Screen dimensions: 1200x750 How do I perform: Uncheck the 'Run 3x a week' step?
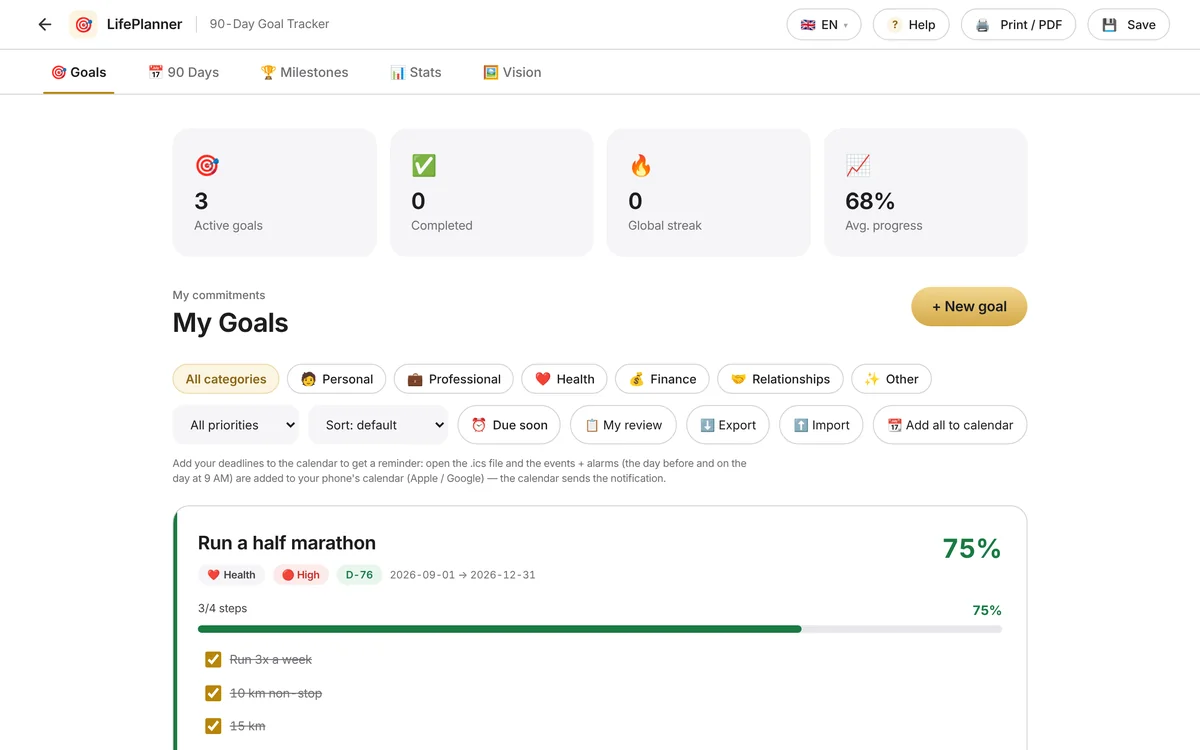tap(213, 659)
